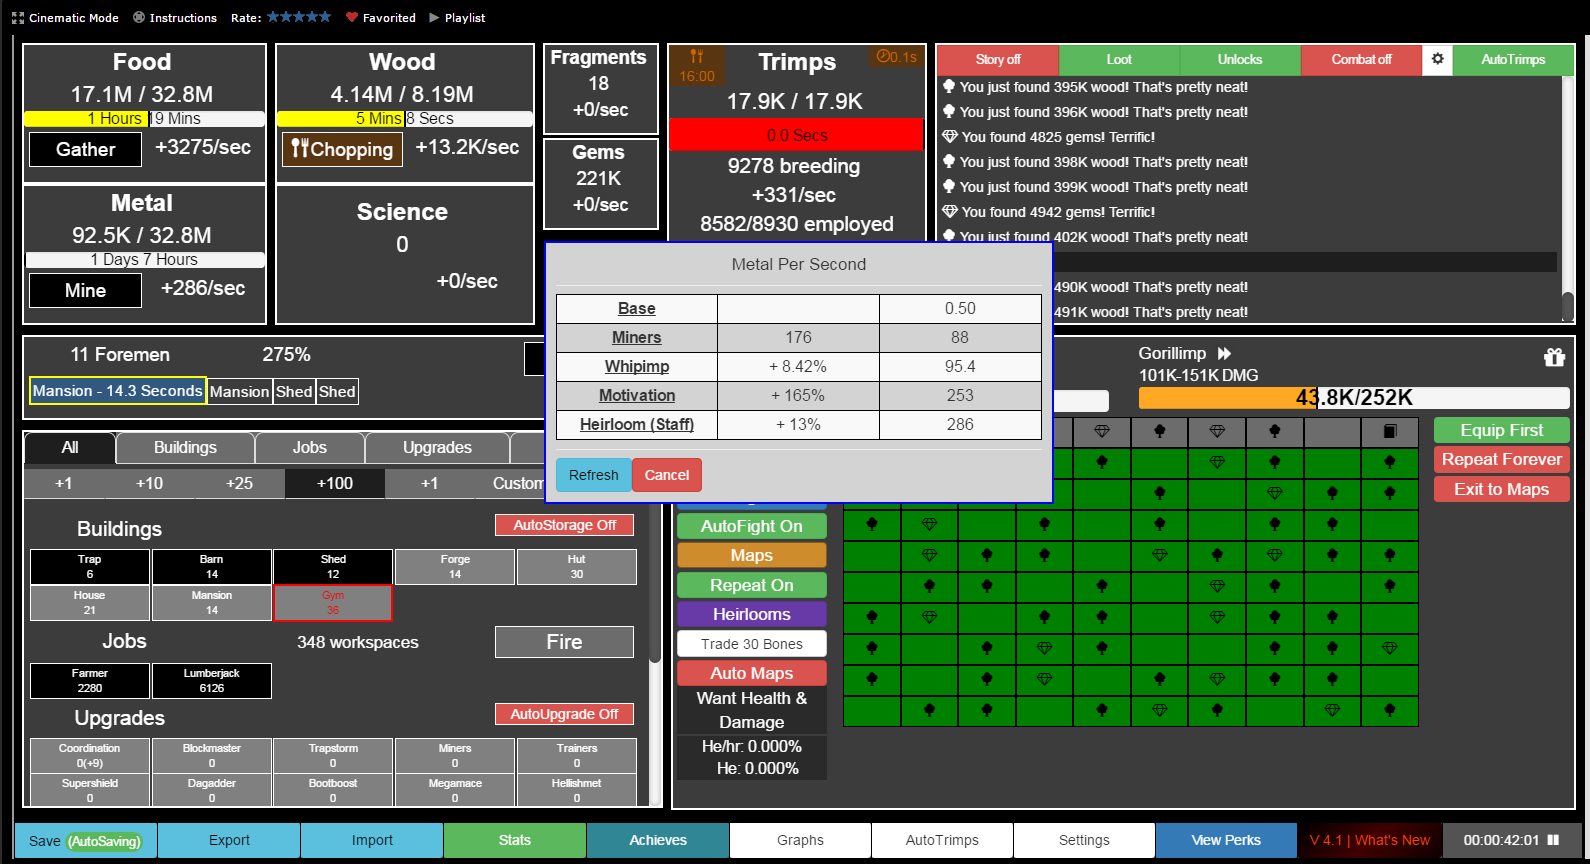This screenshot has height=864, width=1590.
Task: Open the V 4.1 What's New link
Action: click(x=1370, y=841)
